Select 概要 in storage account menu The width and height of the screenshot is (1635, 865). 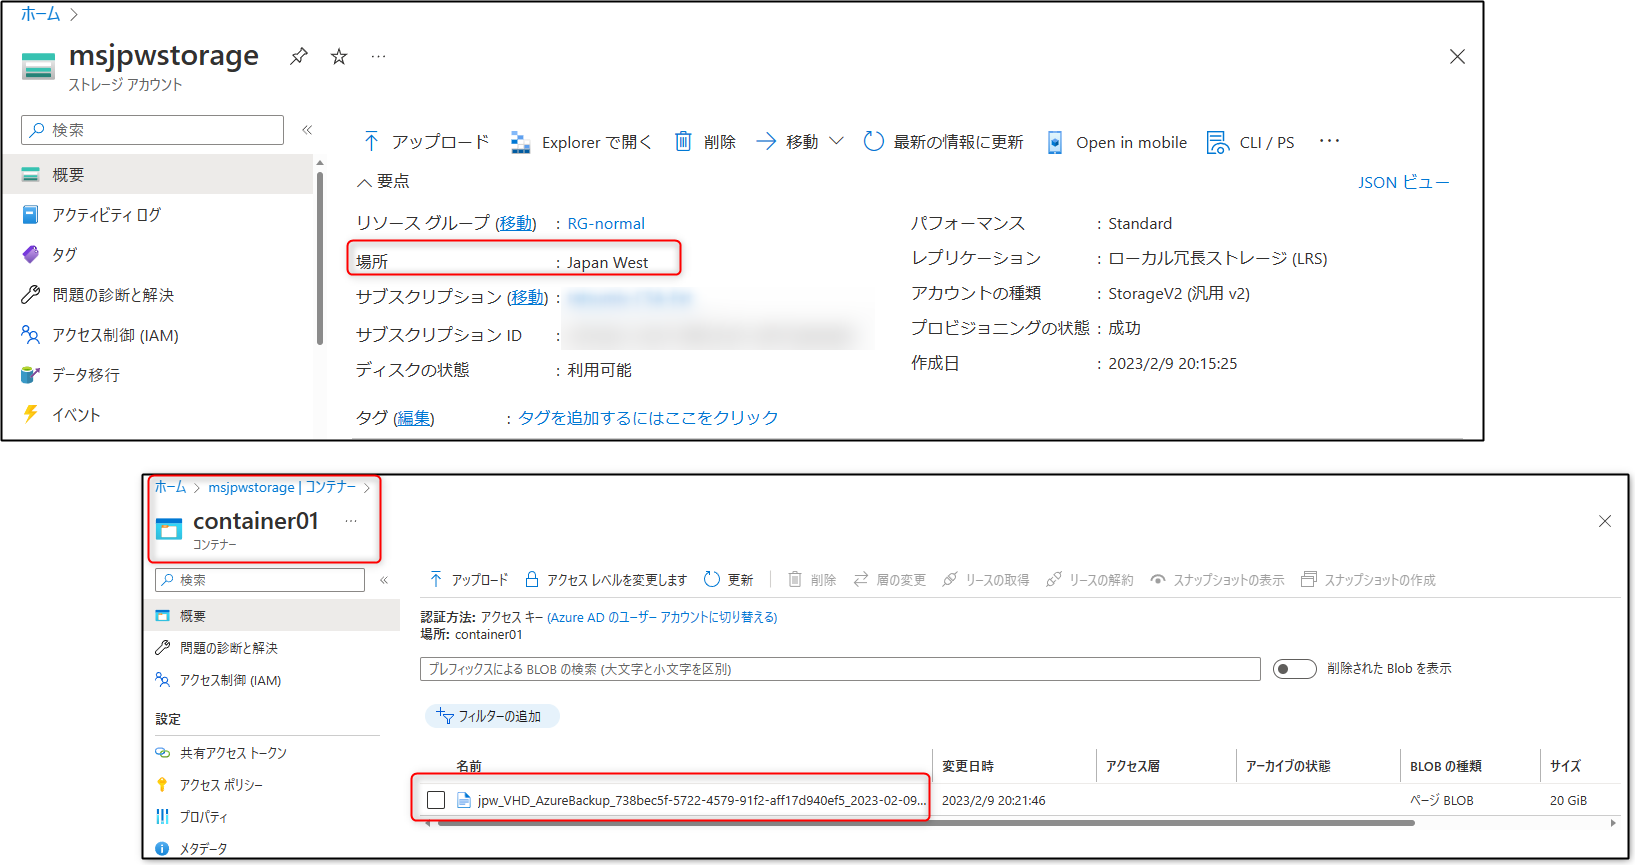157,174
